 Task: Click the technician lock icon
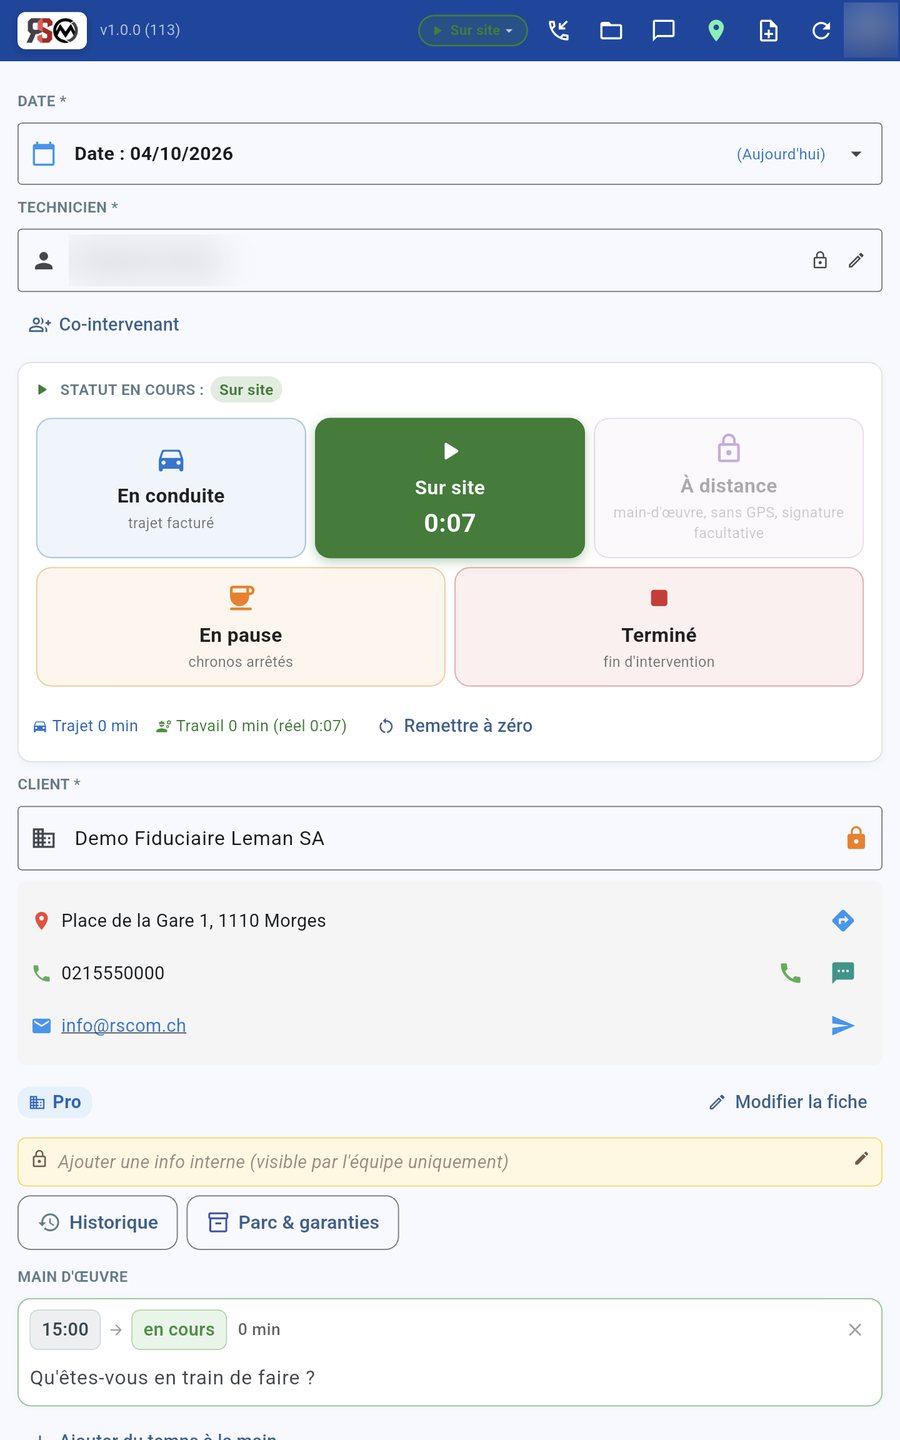click(x=820, y=260)
